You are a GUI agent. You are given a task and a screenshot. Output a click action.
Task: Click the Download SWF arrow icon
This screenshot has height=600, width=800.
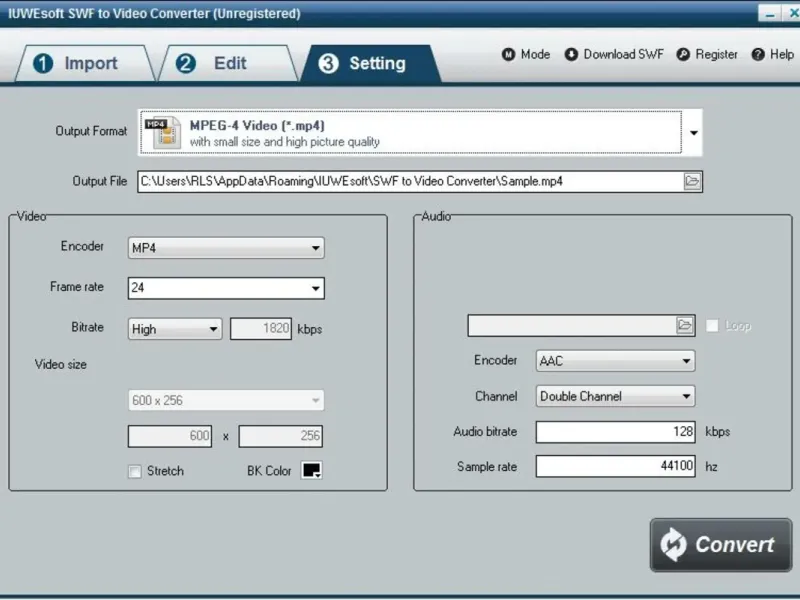coord(571,54)
